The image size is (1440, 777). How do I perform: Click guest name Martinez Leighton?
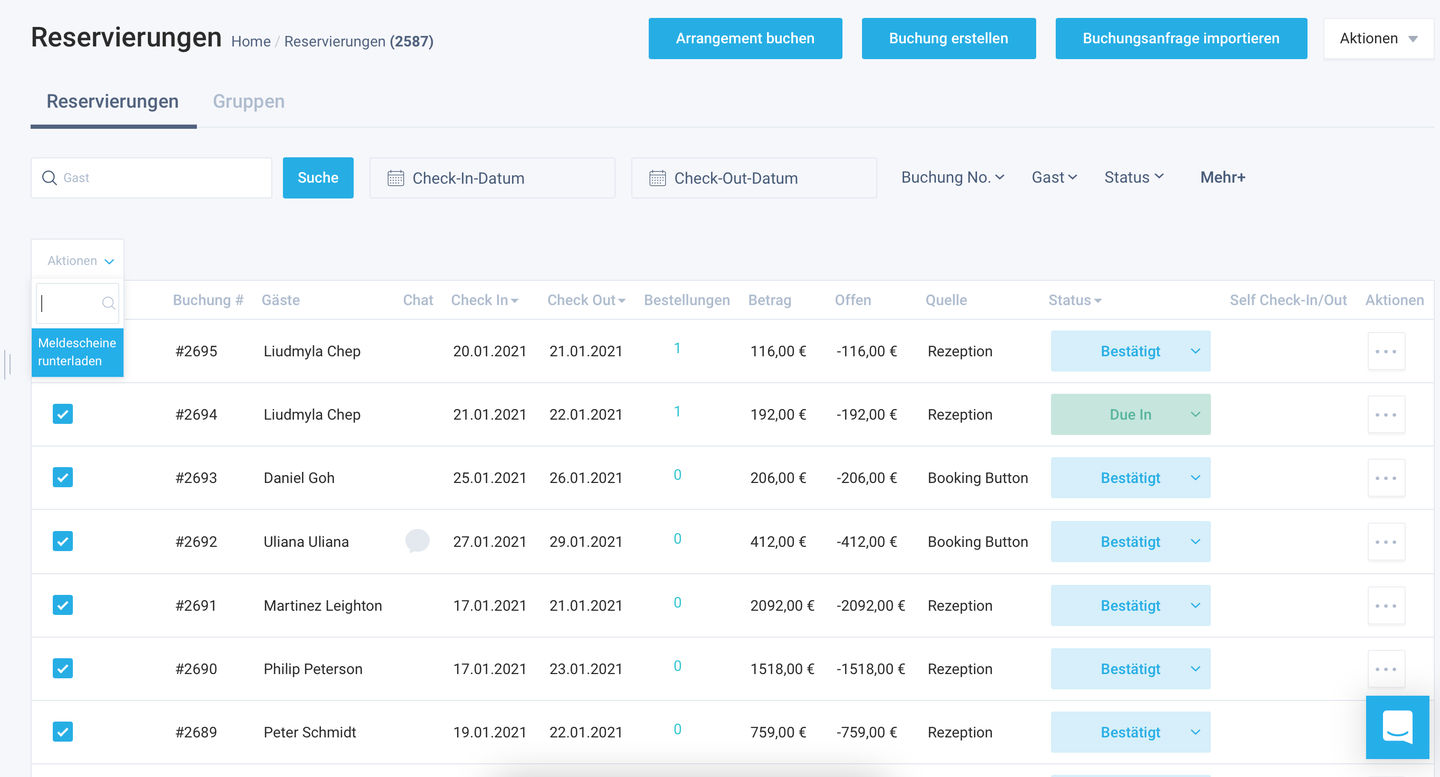[323, 605]
